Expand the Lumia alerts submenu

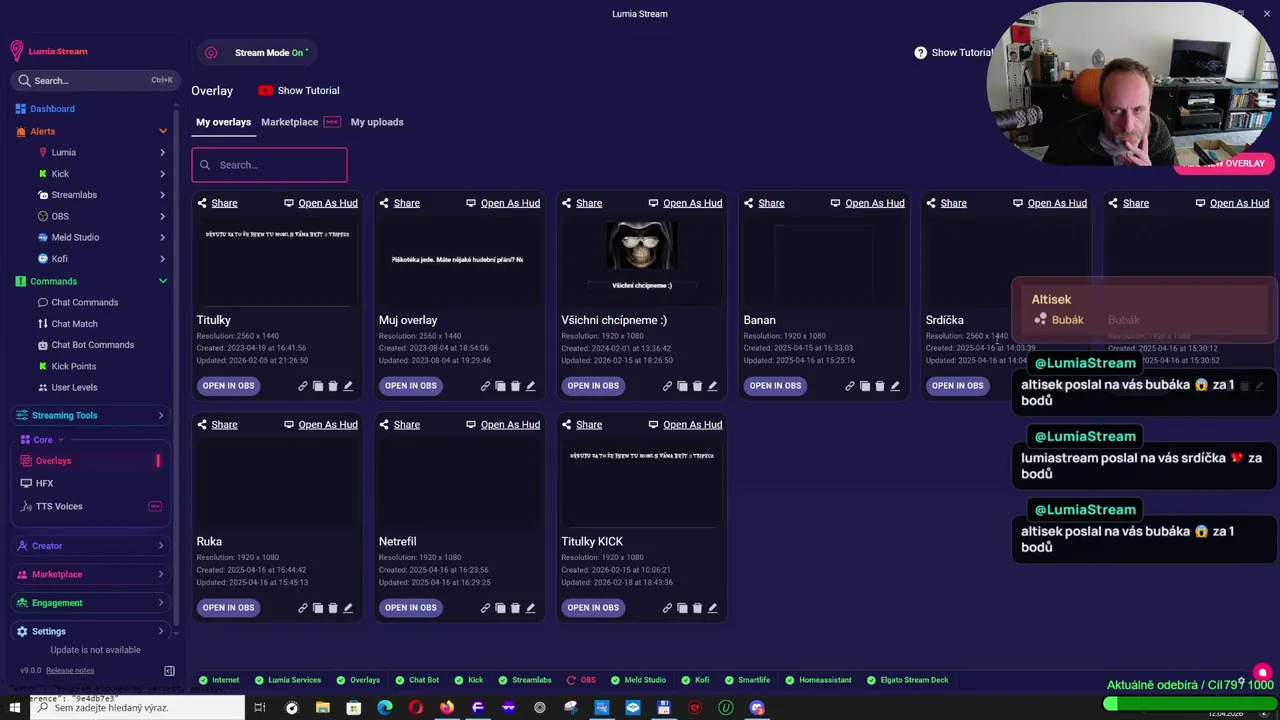(x=162, y=153)
